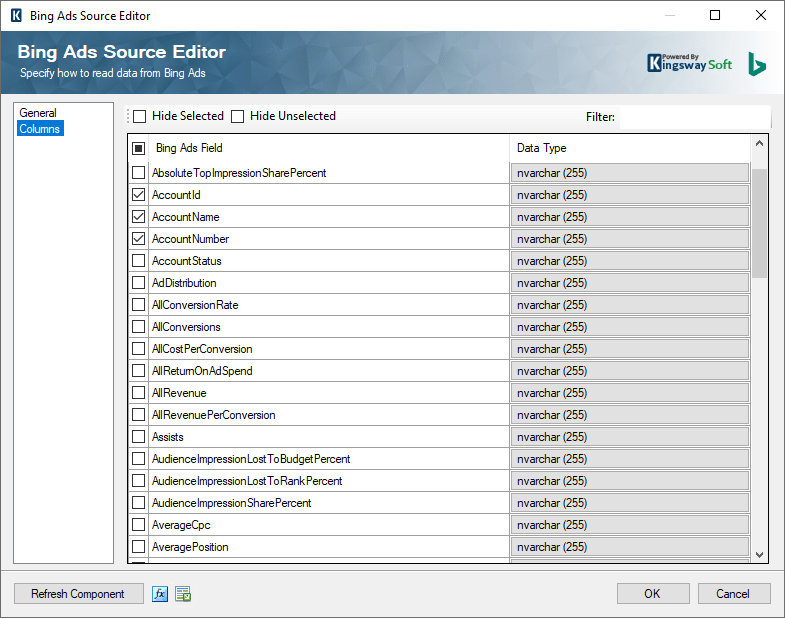Select the AllCostPerConversion field name

(202, 349)
